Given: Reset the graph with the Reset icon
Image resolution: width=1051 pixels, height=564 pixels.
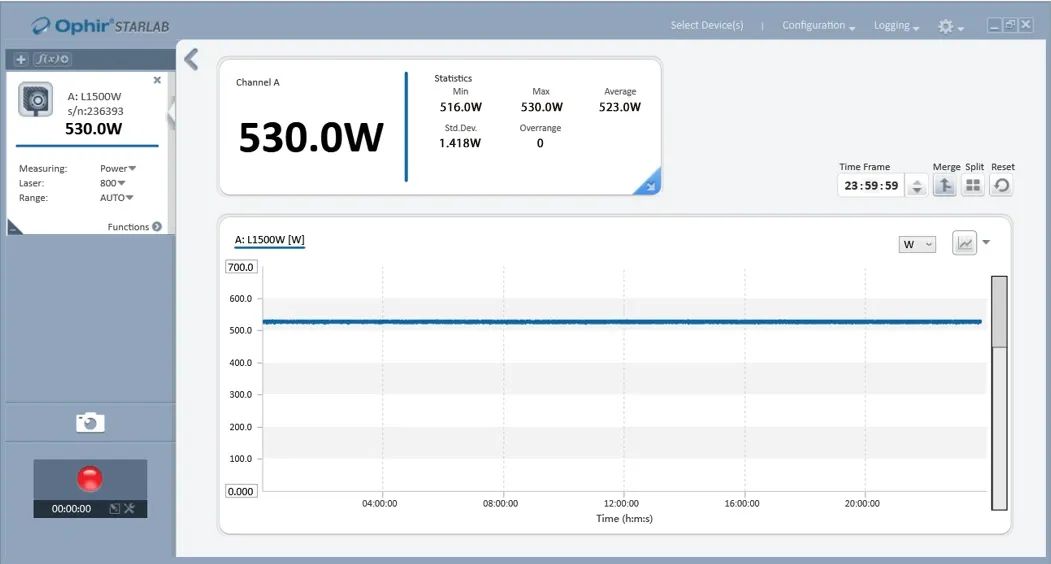Looking at the screenshot, I should pos(1001,186).
